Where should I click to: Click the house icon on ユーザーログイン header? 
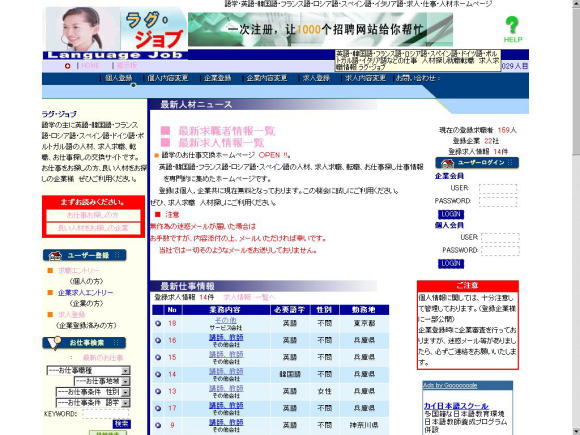[x=447, y=163]
